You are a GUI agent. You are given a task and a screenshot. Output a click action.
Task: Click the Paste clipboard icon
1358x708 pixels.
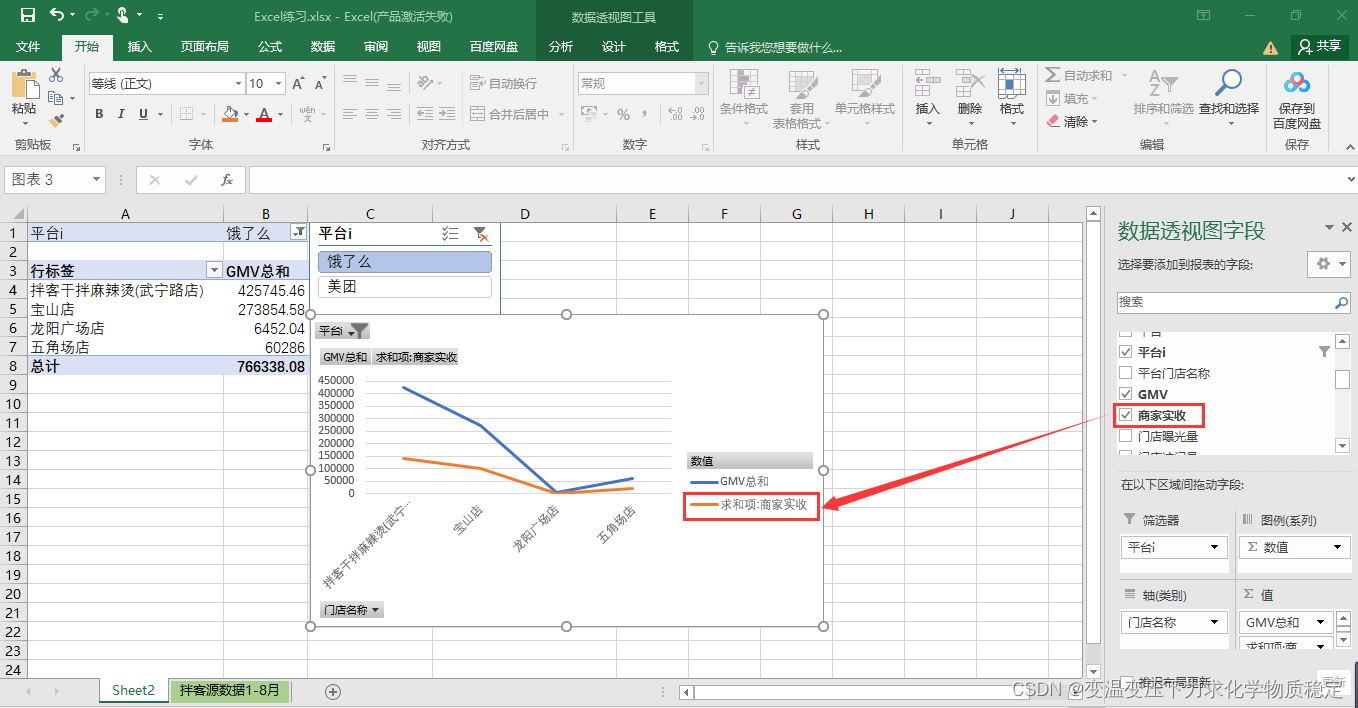coord(24,85)
